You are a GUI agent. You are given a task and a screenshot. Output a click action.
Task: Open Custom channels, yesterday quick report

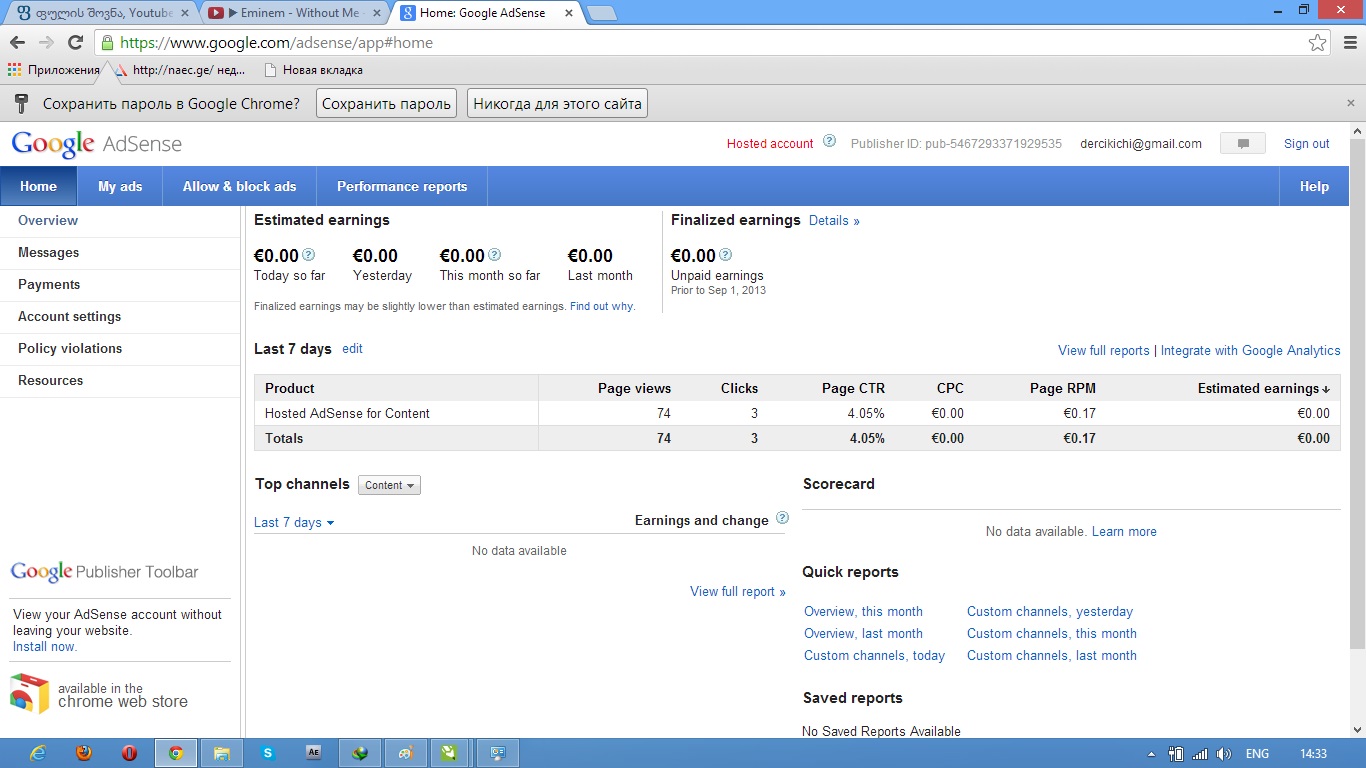[1050, 612]
